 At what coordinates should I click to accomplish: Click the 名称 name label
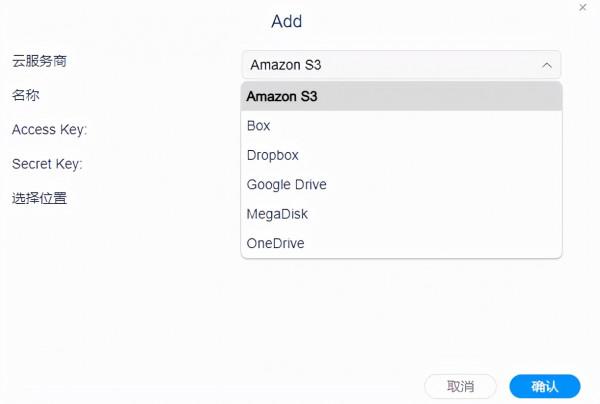coord(25,95)
